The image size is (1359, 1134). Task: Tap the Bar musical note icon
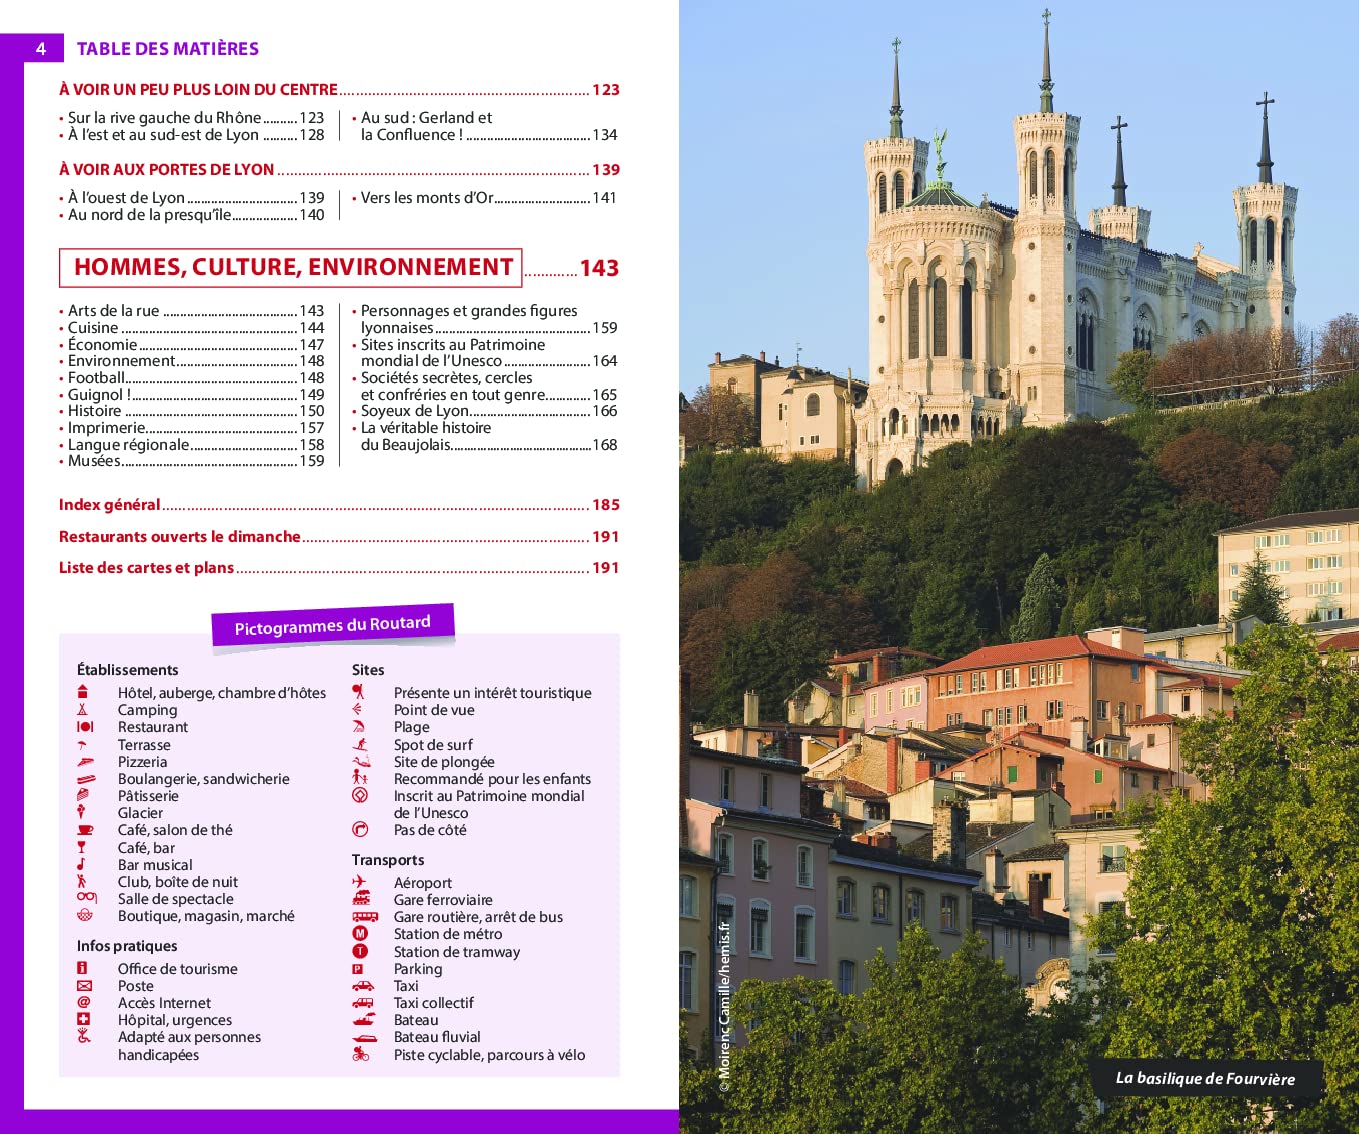coord(82,865)
